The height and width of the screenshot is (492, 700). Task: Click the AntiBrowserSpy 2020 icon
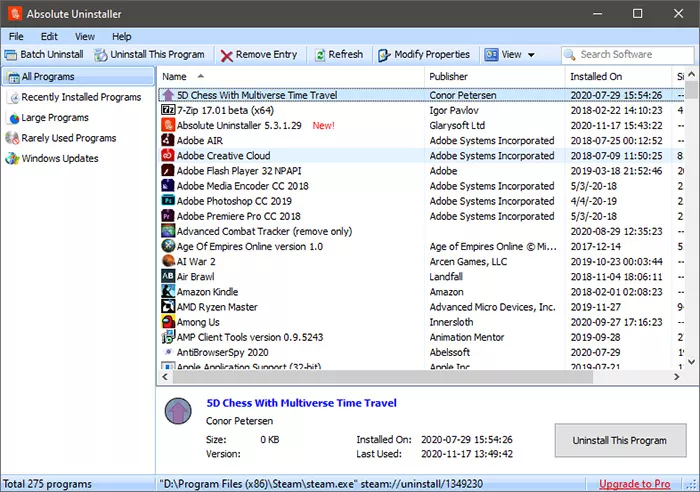168,352
